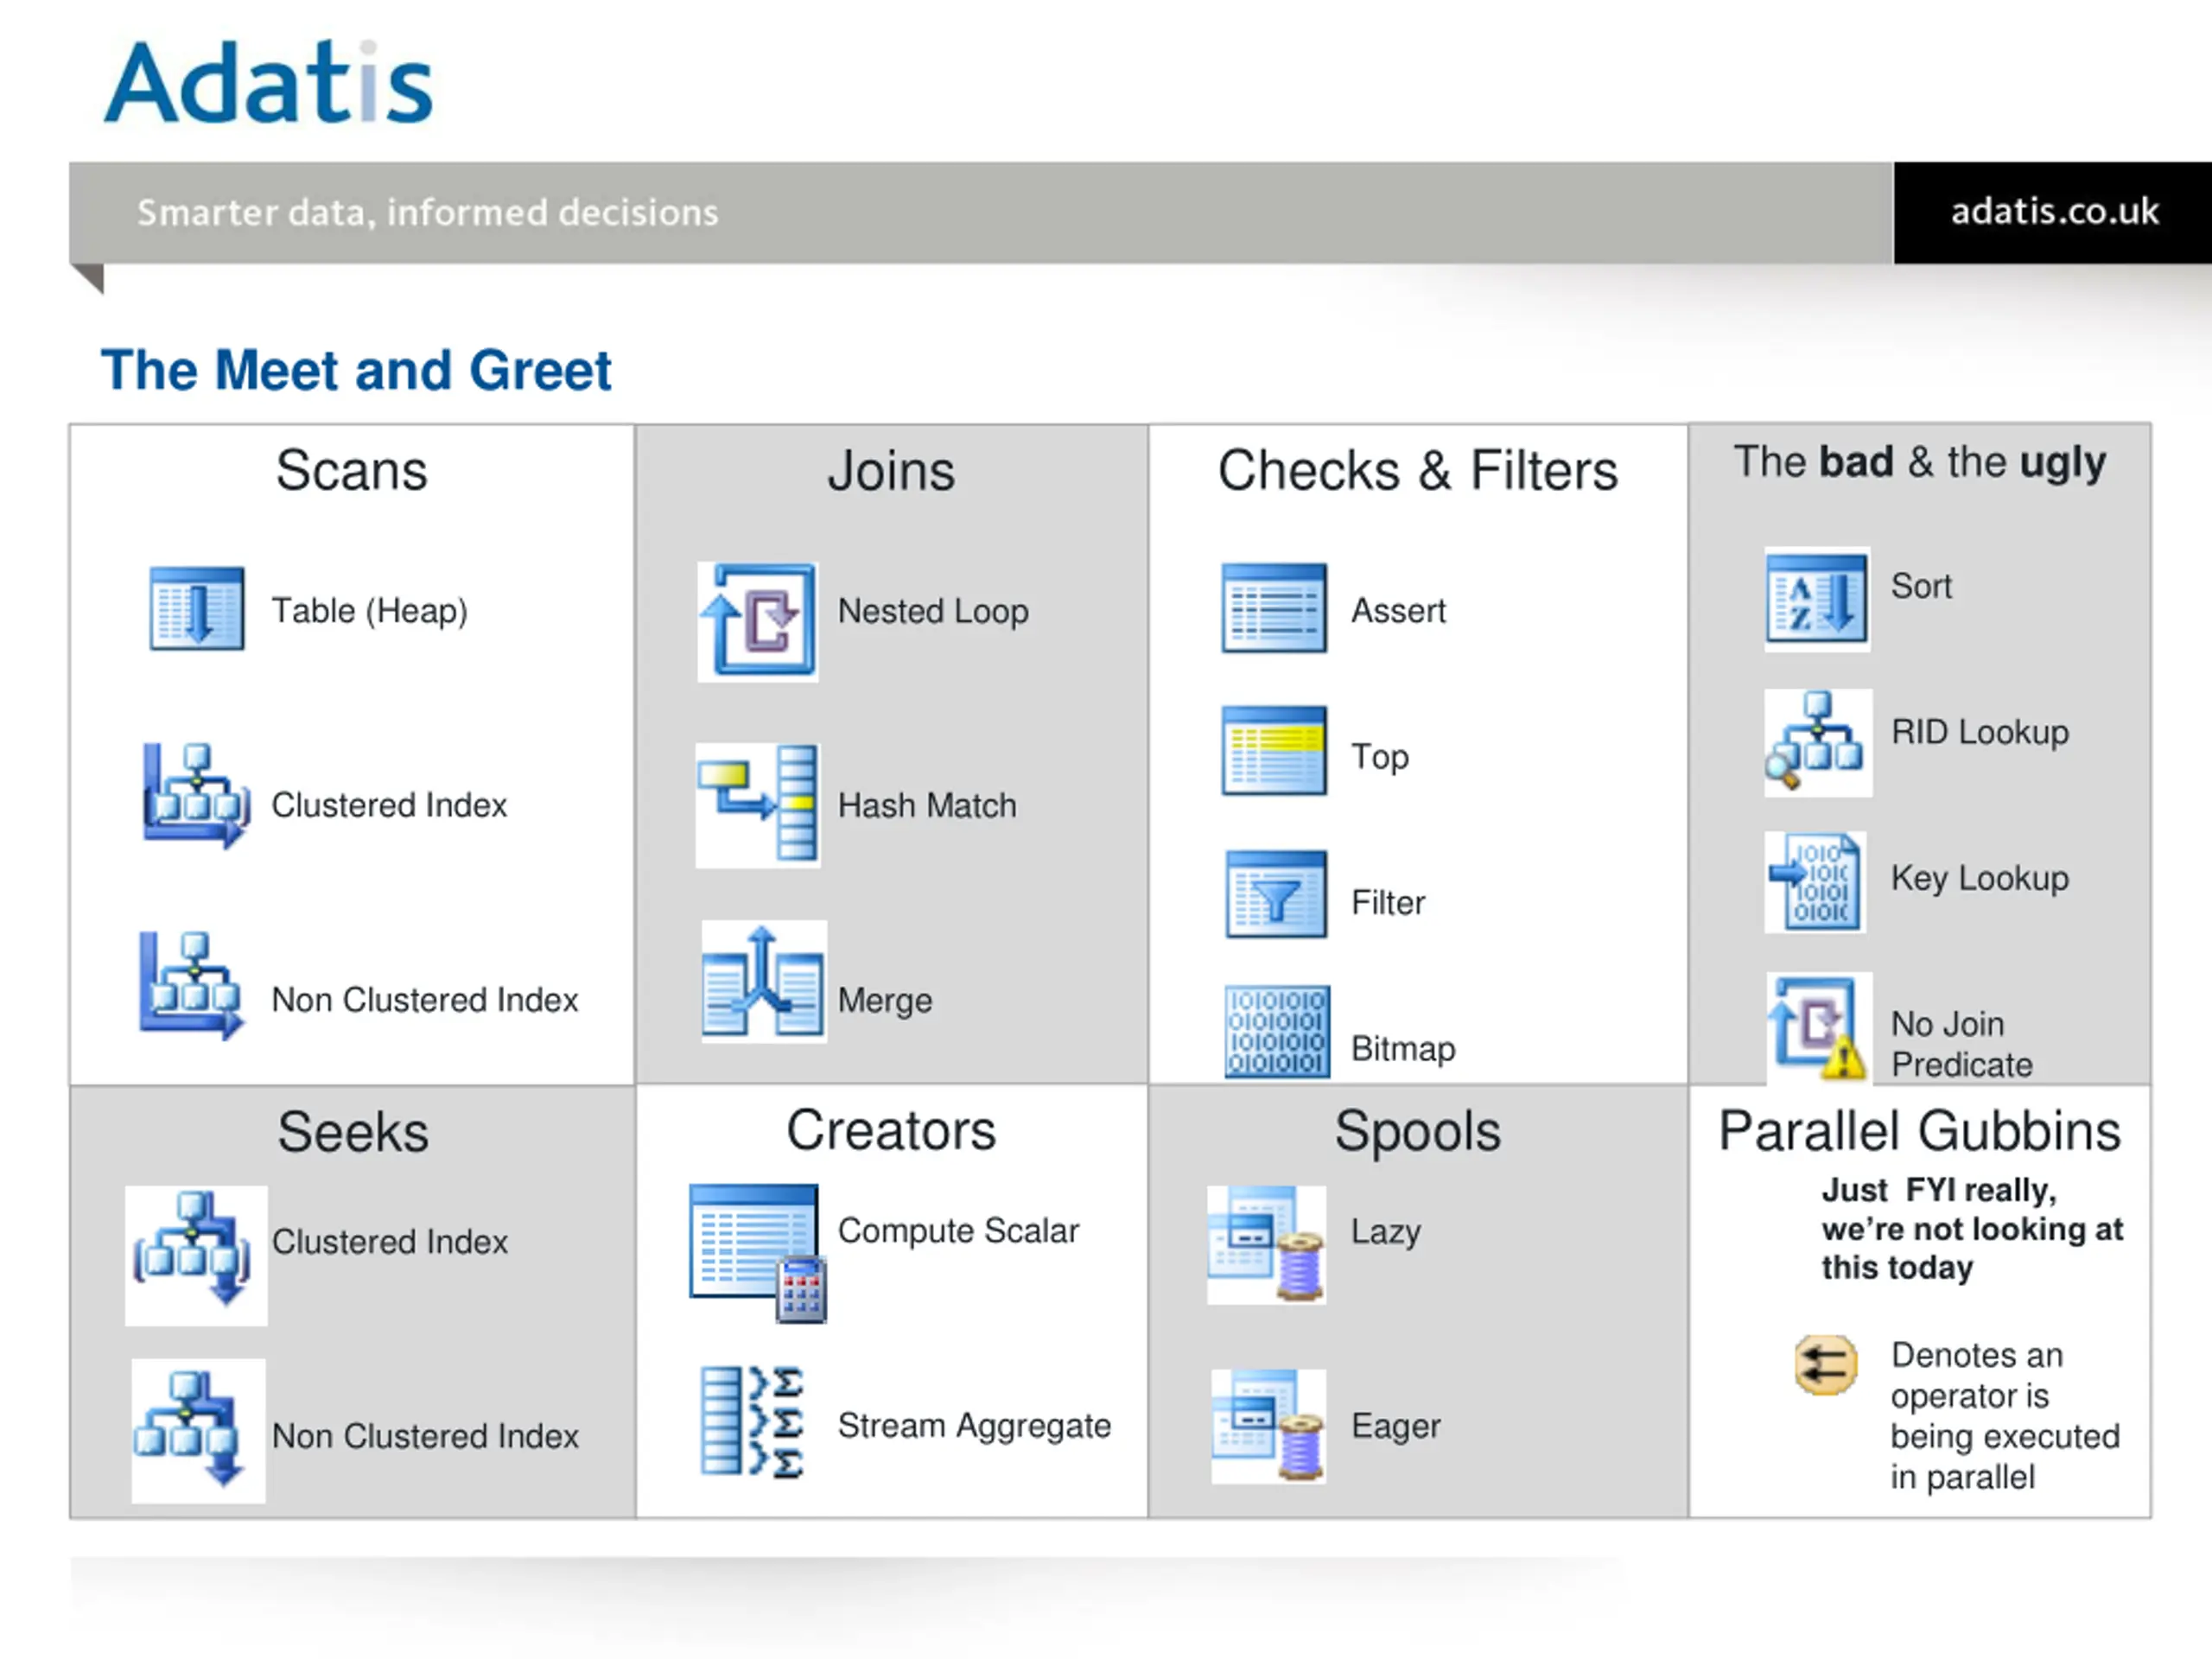Select the Lazy spool icon

[x=1266, y=1244]
